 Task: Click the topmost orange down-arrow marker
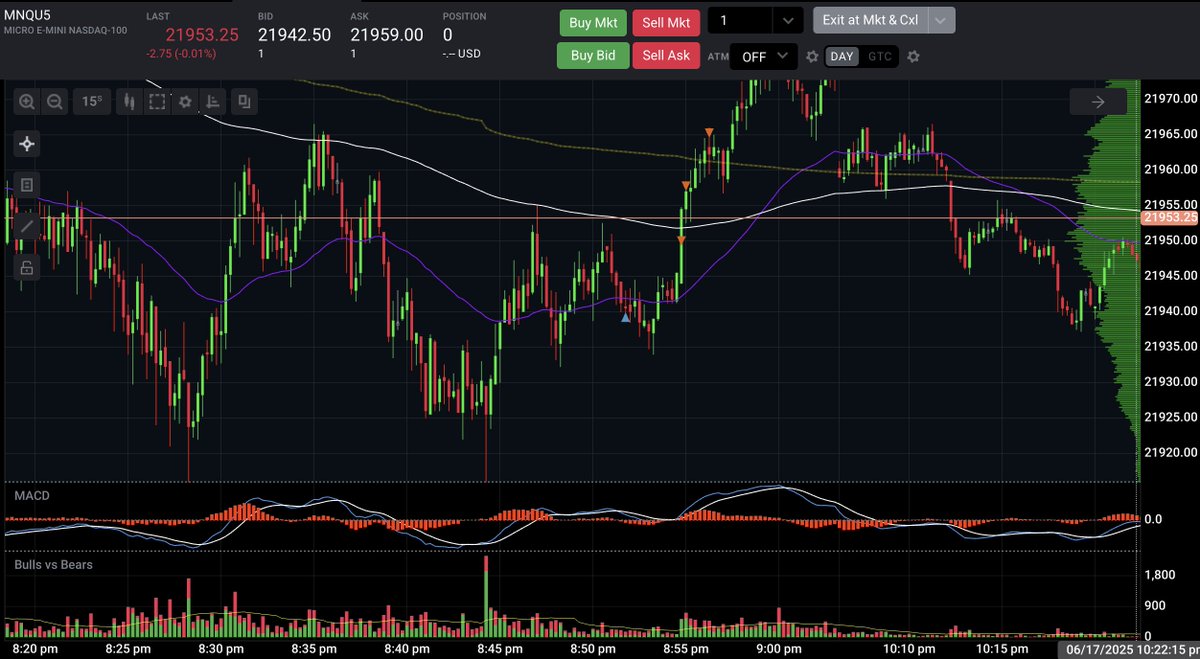click(x=709, y=132)
